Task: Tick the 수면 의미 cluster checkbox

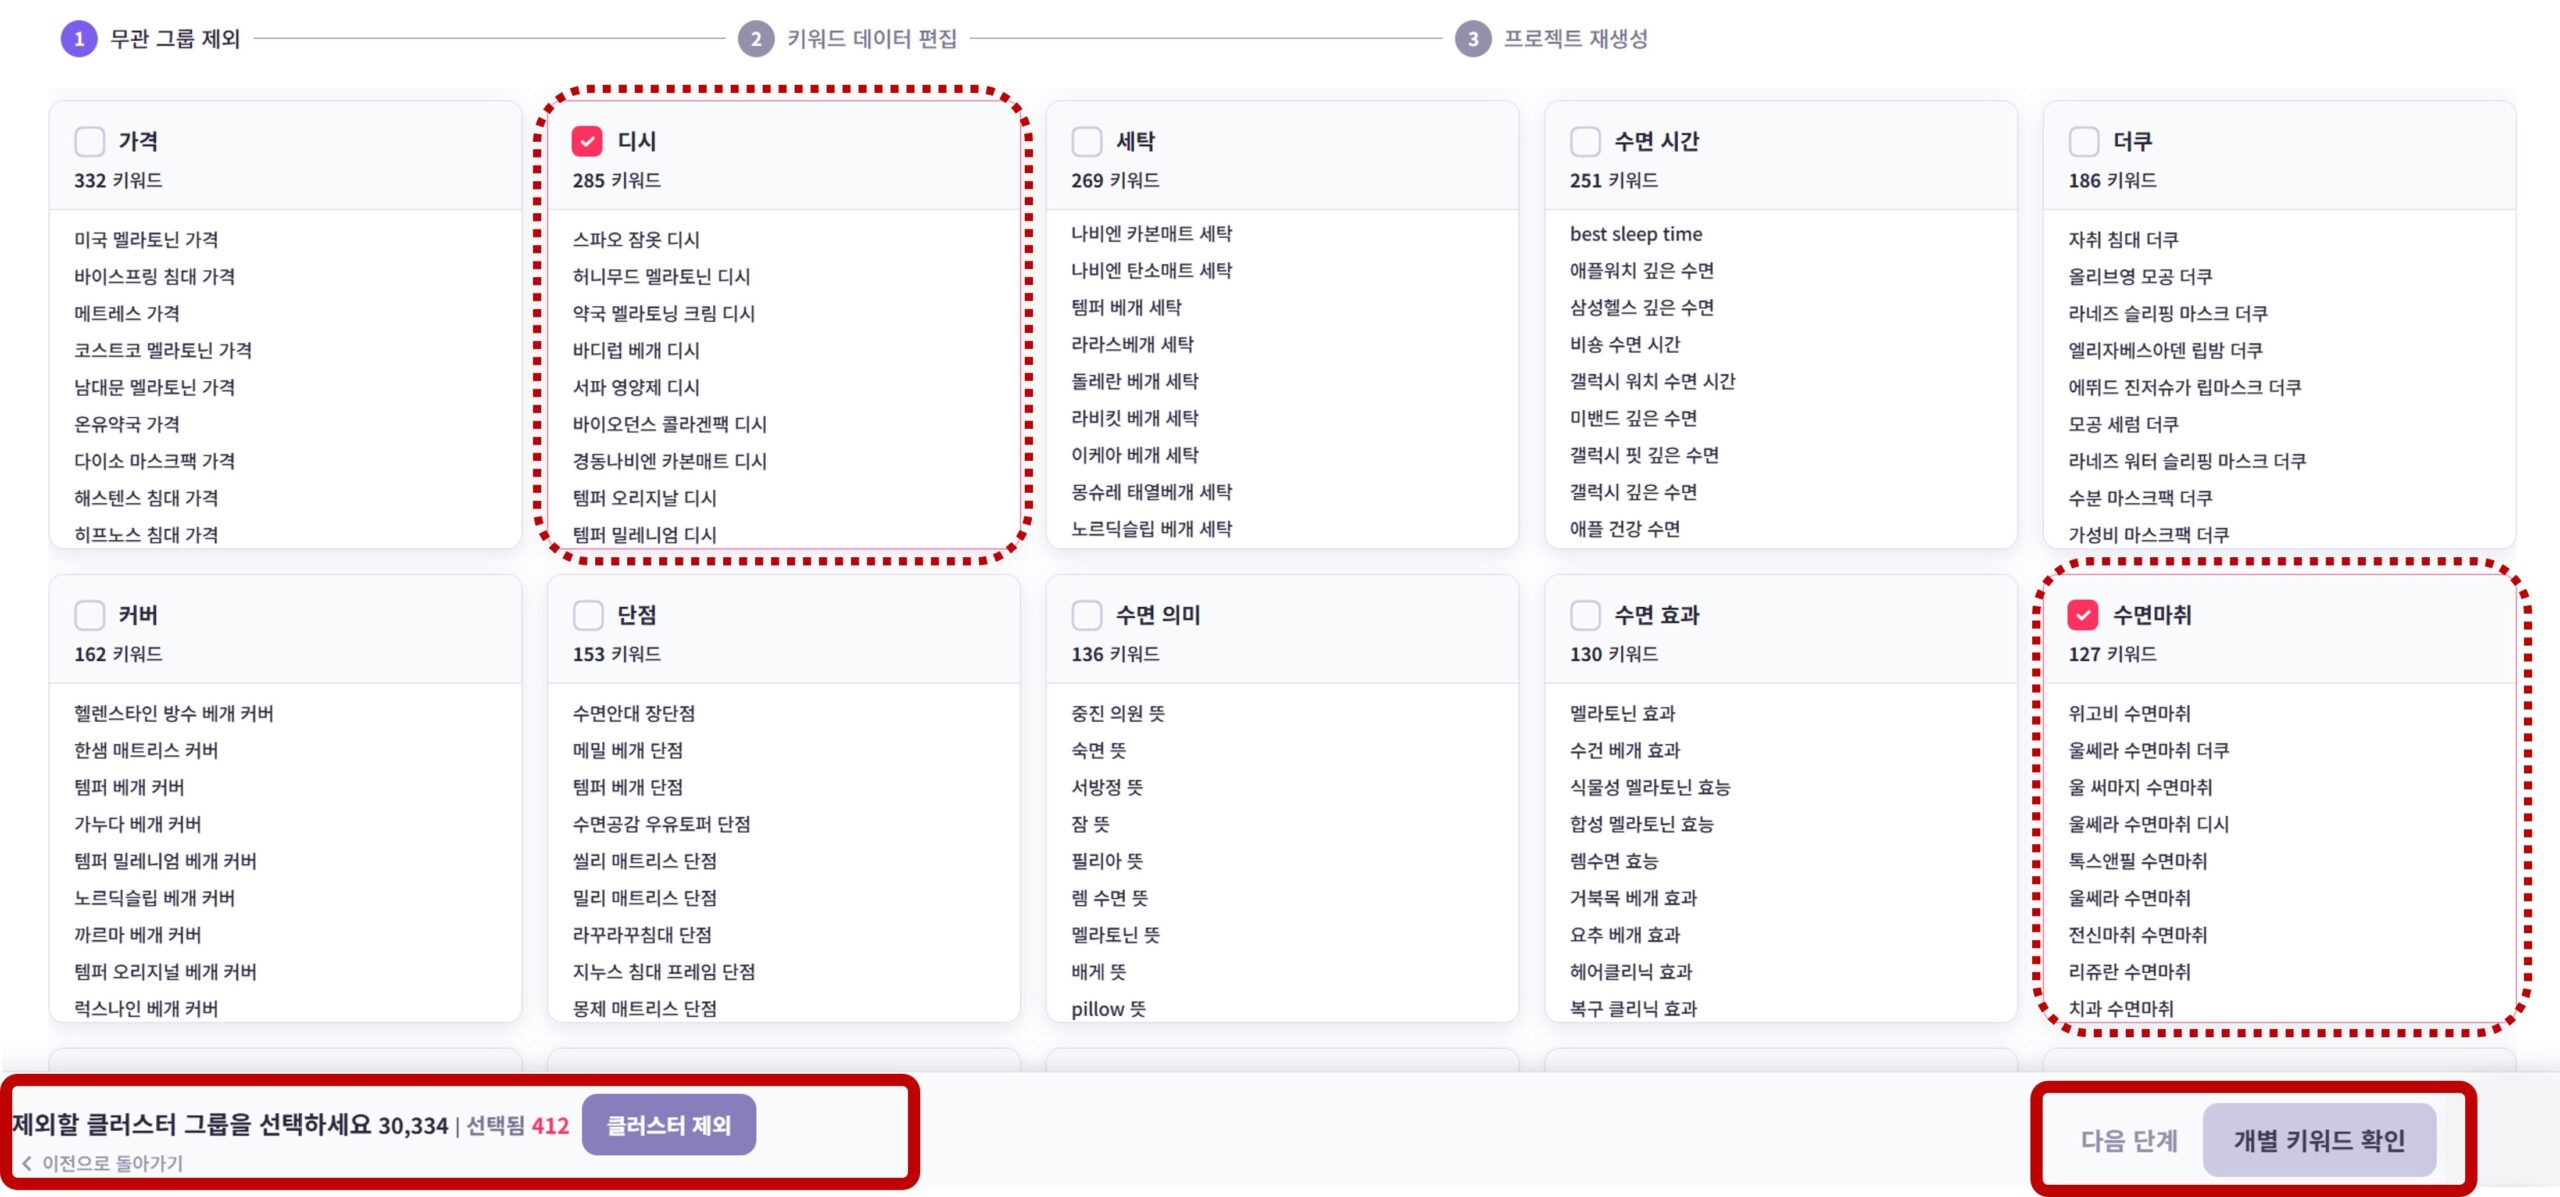Action: point(1086,615)
